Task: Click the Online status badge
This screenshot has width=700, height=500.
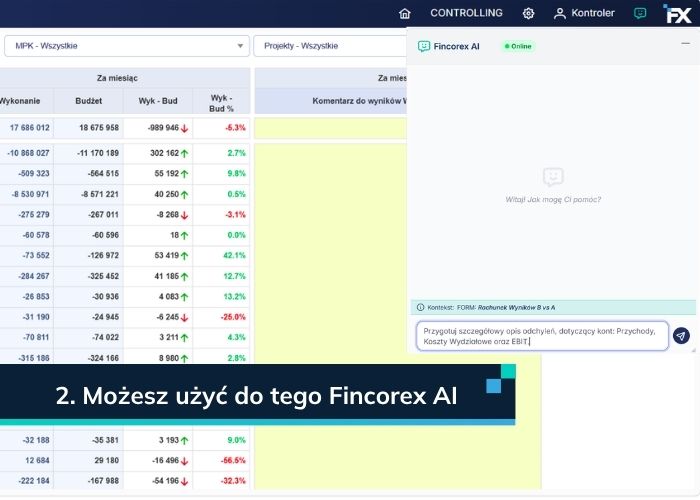Action: tap(518, 46)
